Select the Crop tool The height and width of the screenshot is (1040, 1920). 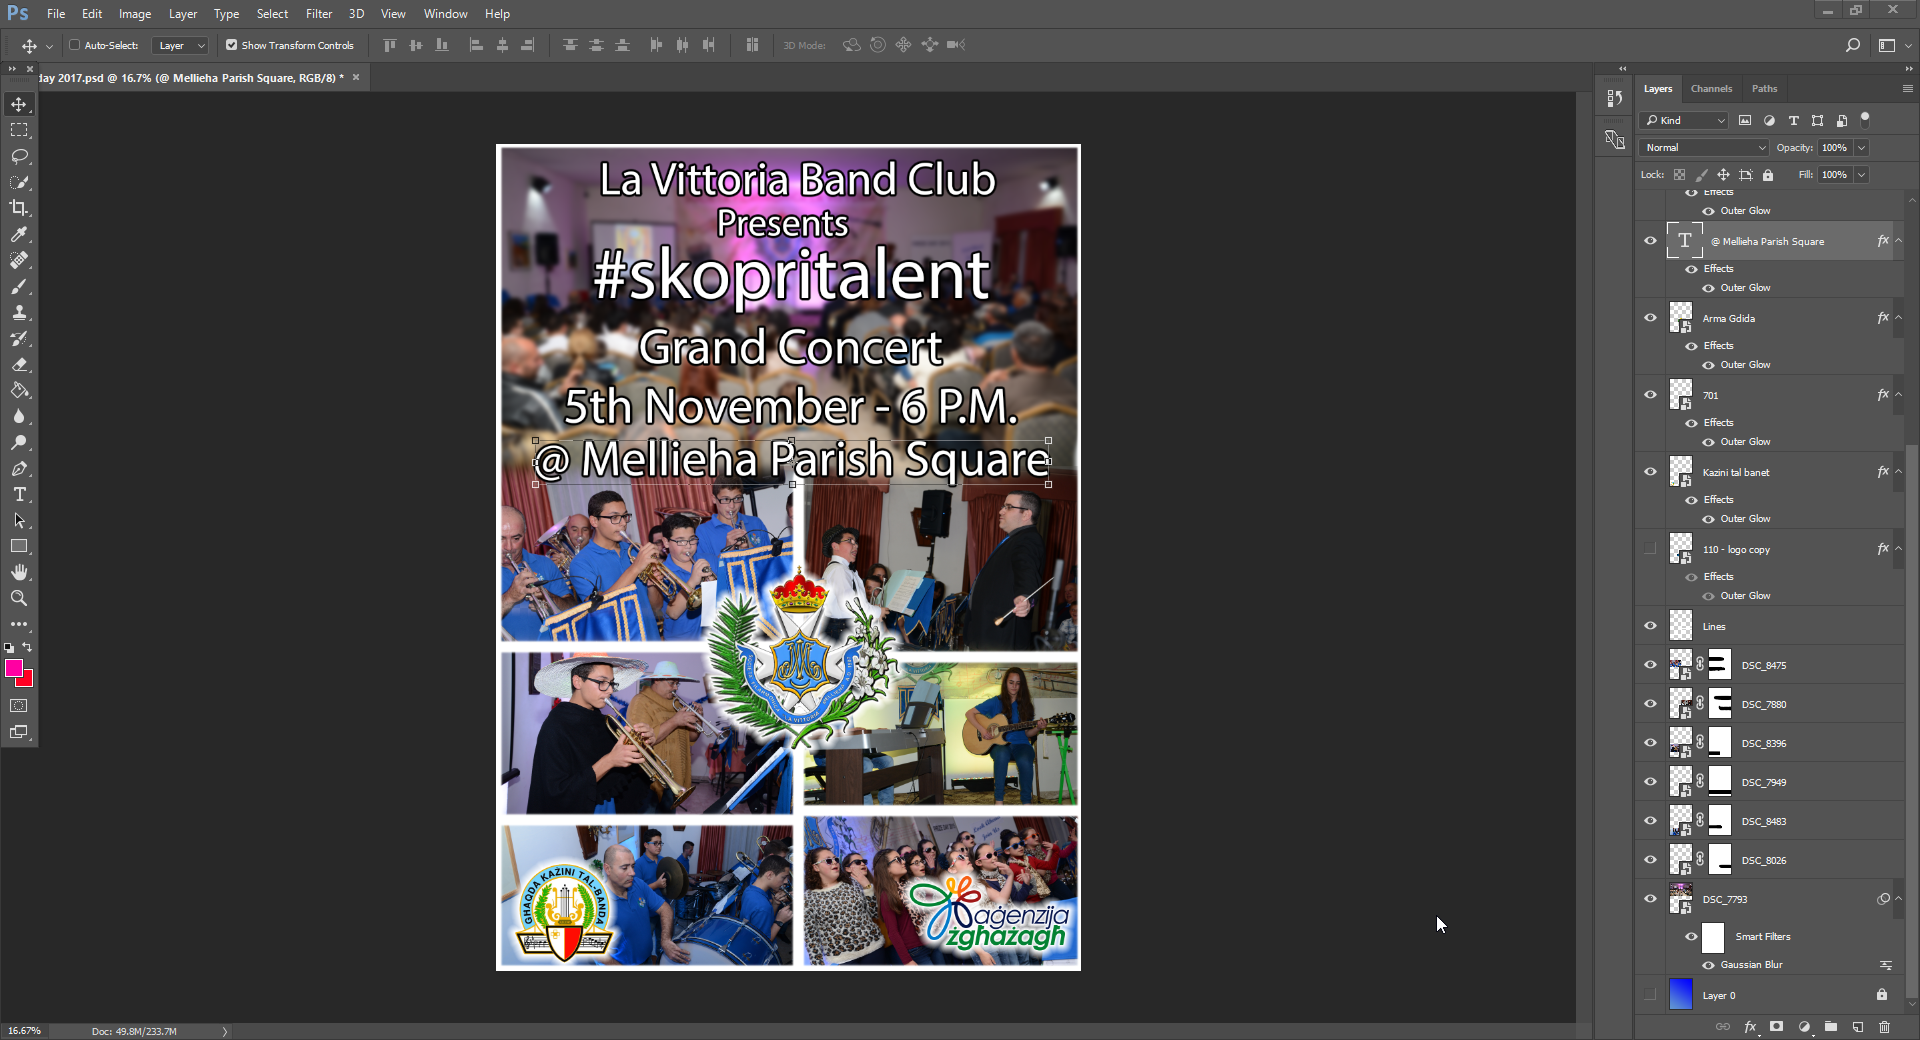[x=19, y=208]
